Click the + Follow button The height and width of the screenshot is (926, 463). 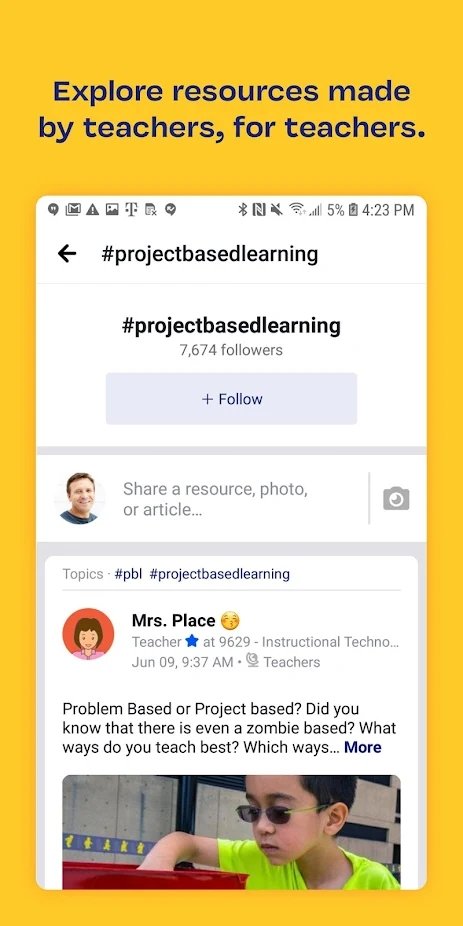point(232,399)
